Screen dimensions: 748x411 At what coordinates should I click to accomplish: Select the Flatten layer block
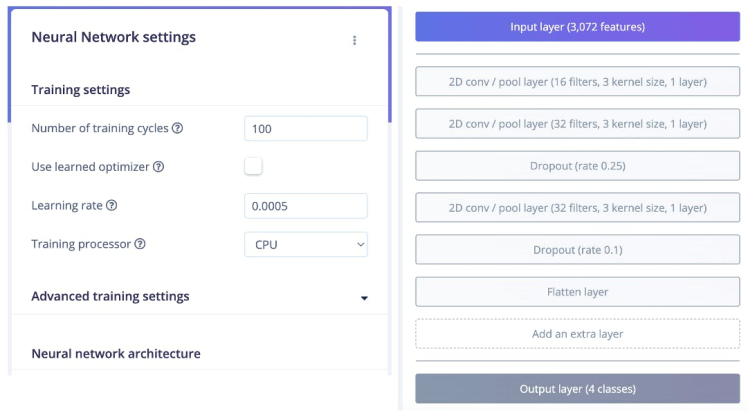[x=577, y=291]
